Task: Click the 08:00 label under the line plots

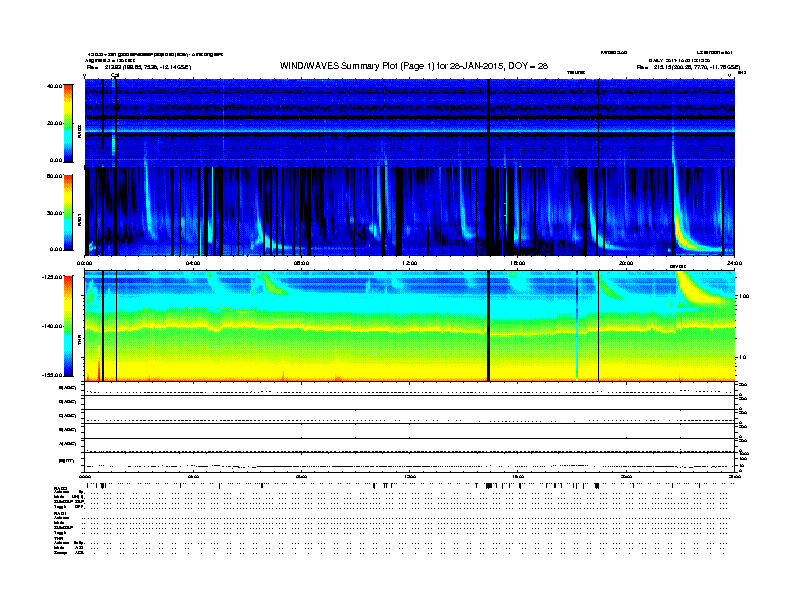Action: (301, 477)
